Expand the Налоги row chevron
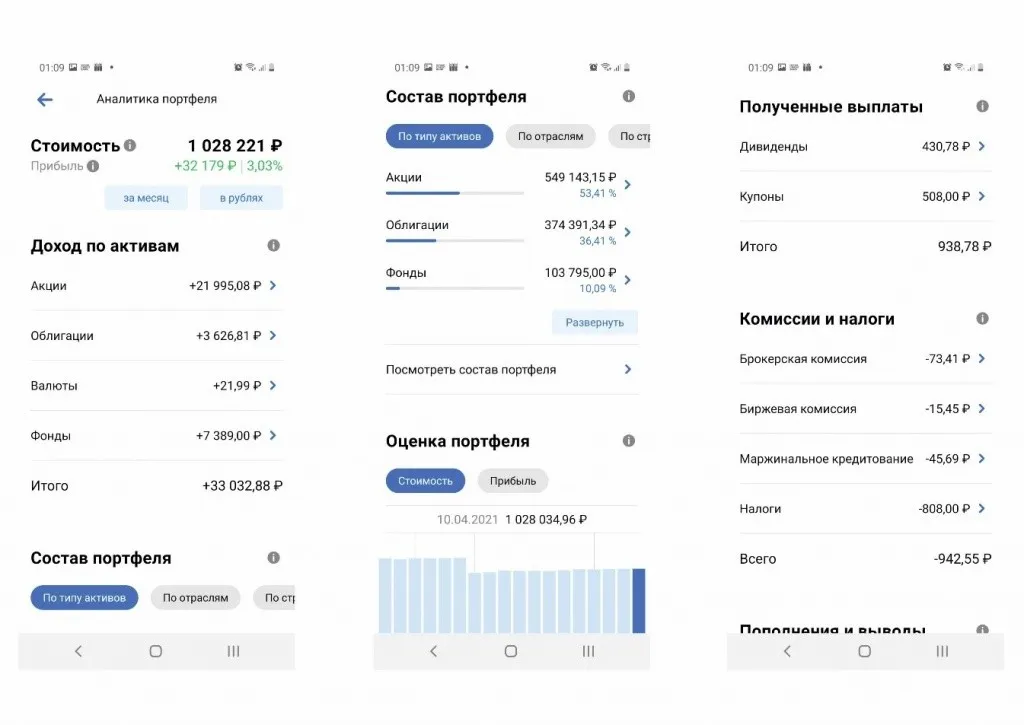This screenshot has height=725, width=1024. point(982,509)
